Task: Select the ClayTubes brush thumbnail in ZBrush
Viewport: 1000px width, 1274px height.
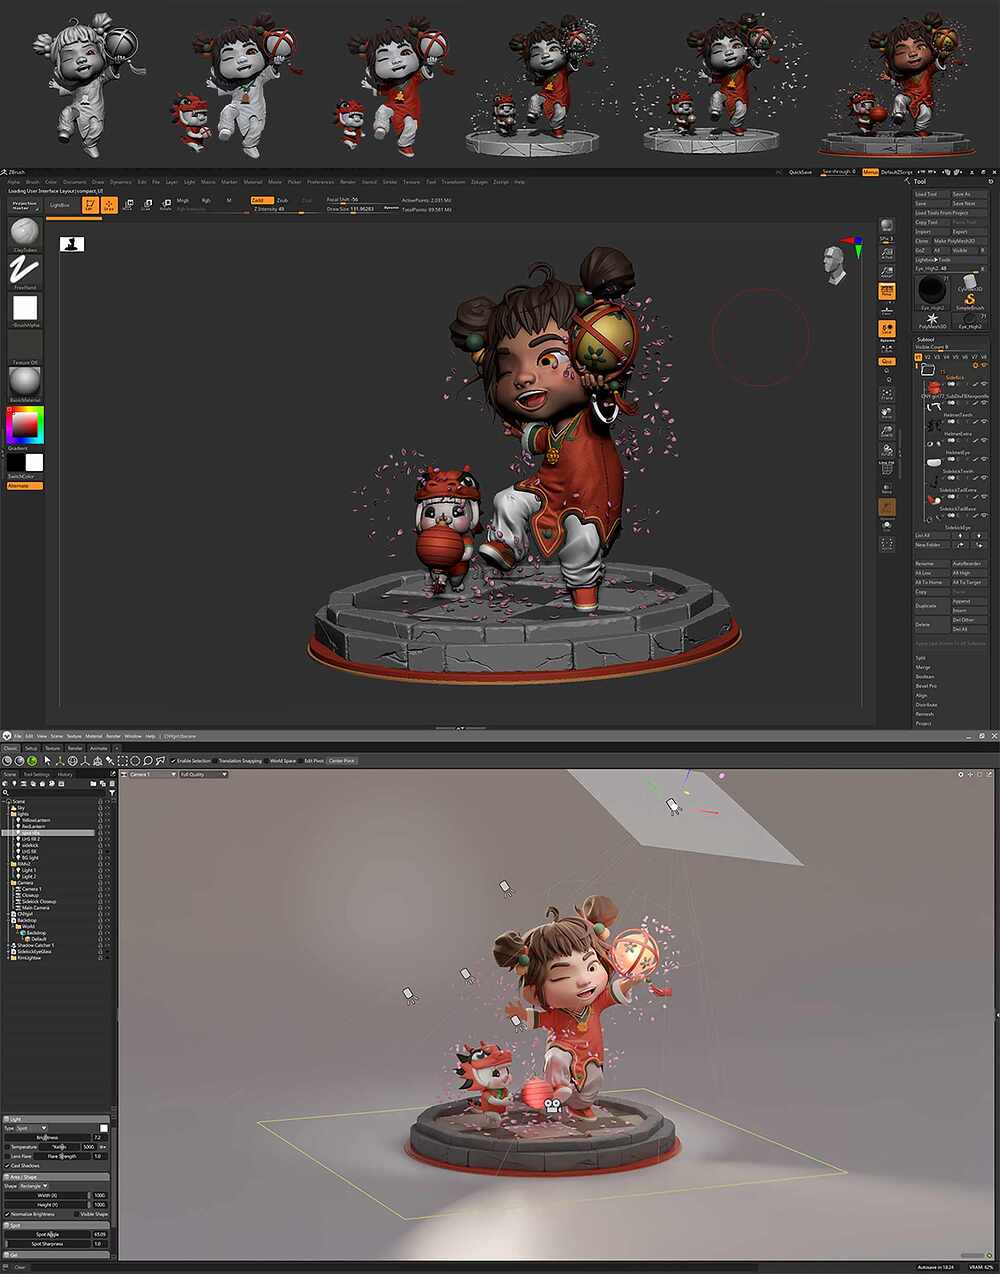Action: pos(25,234)
